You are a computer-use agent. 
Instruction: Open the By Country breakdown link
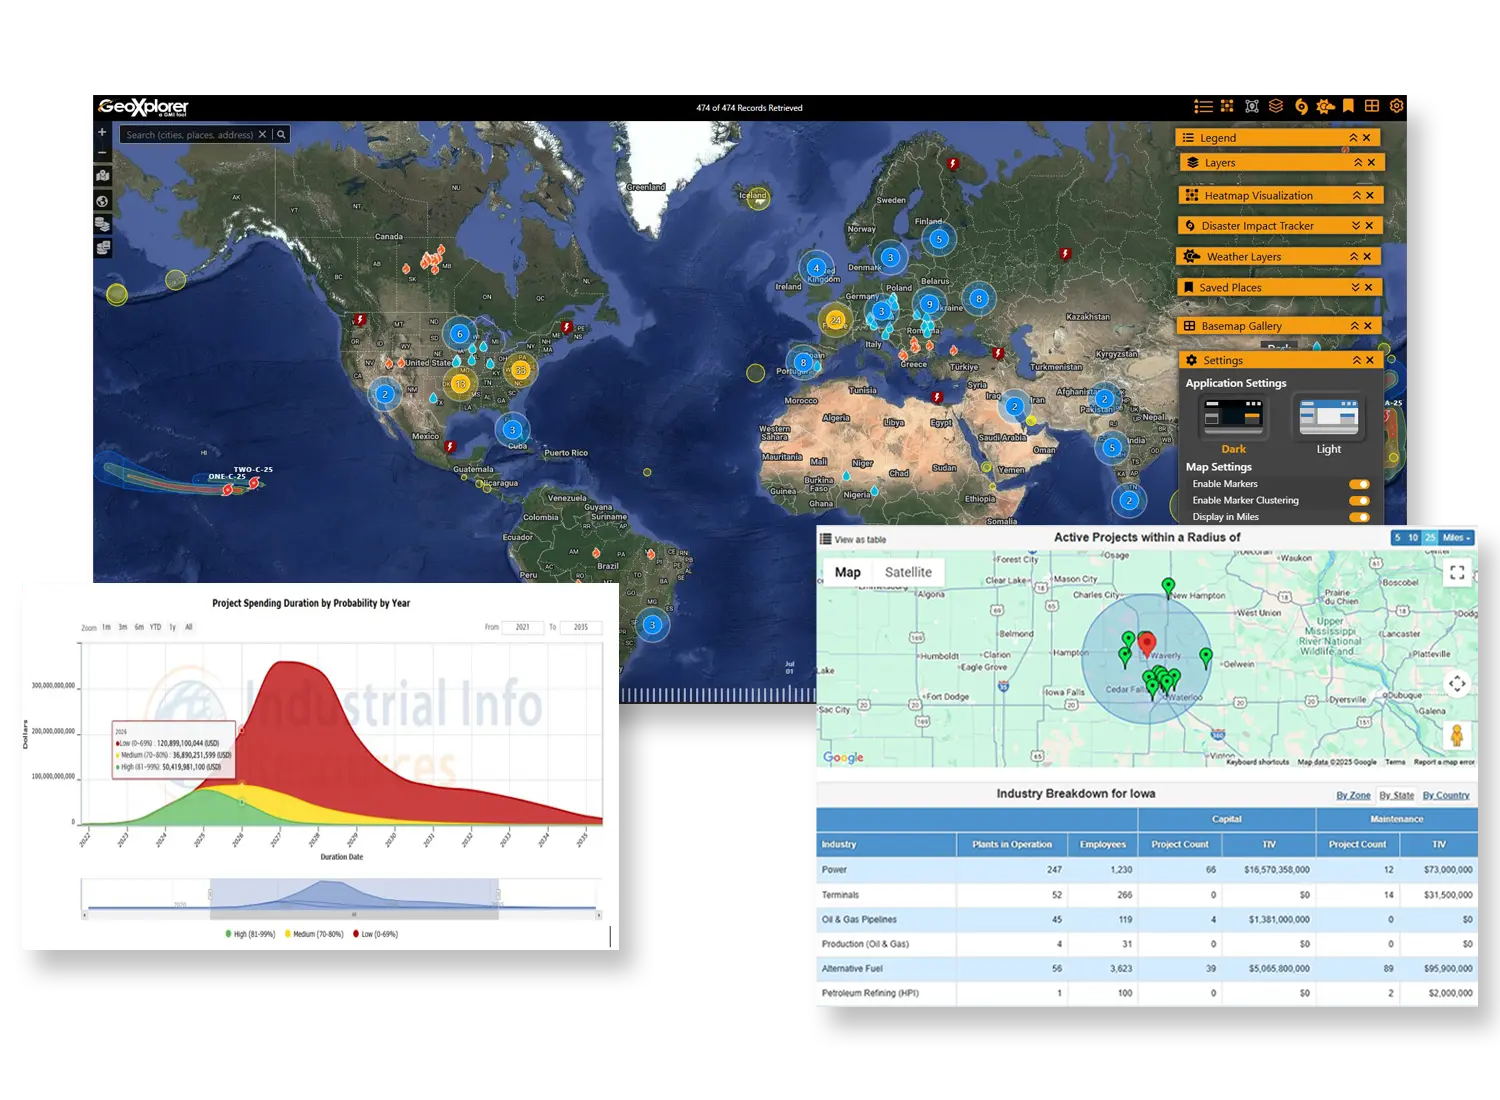coord(1446,796)
